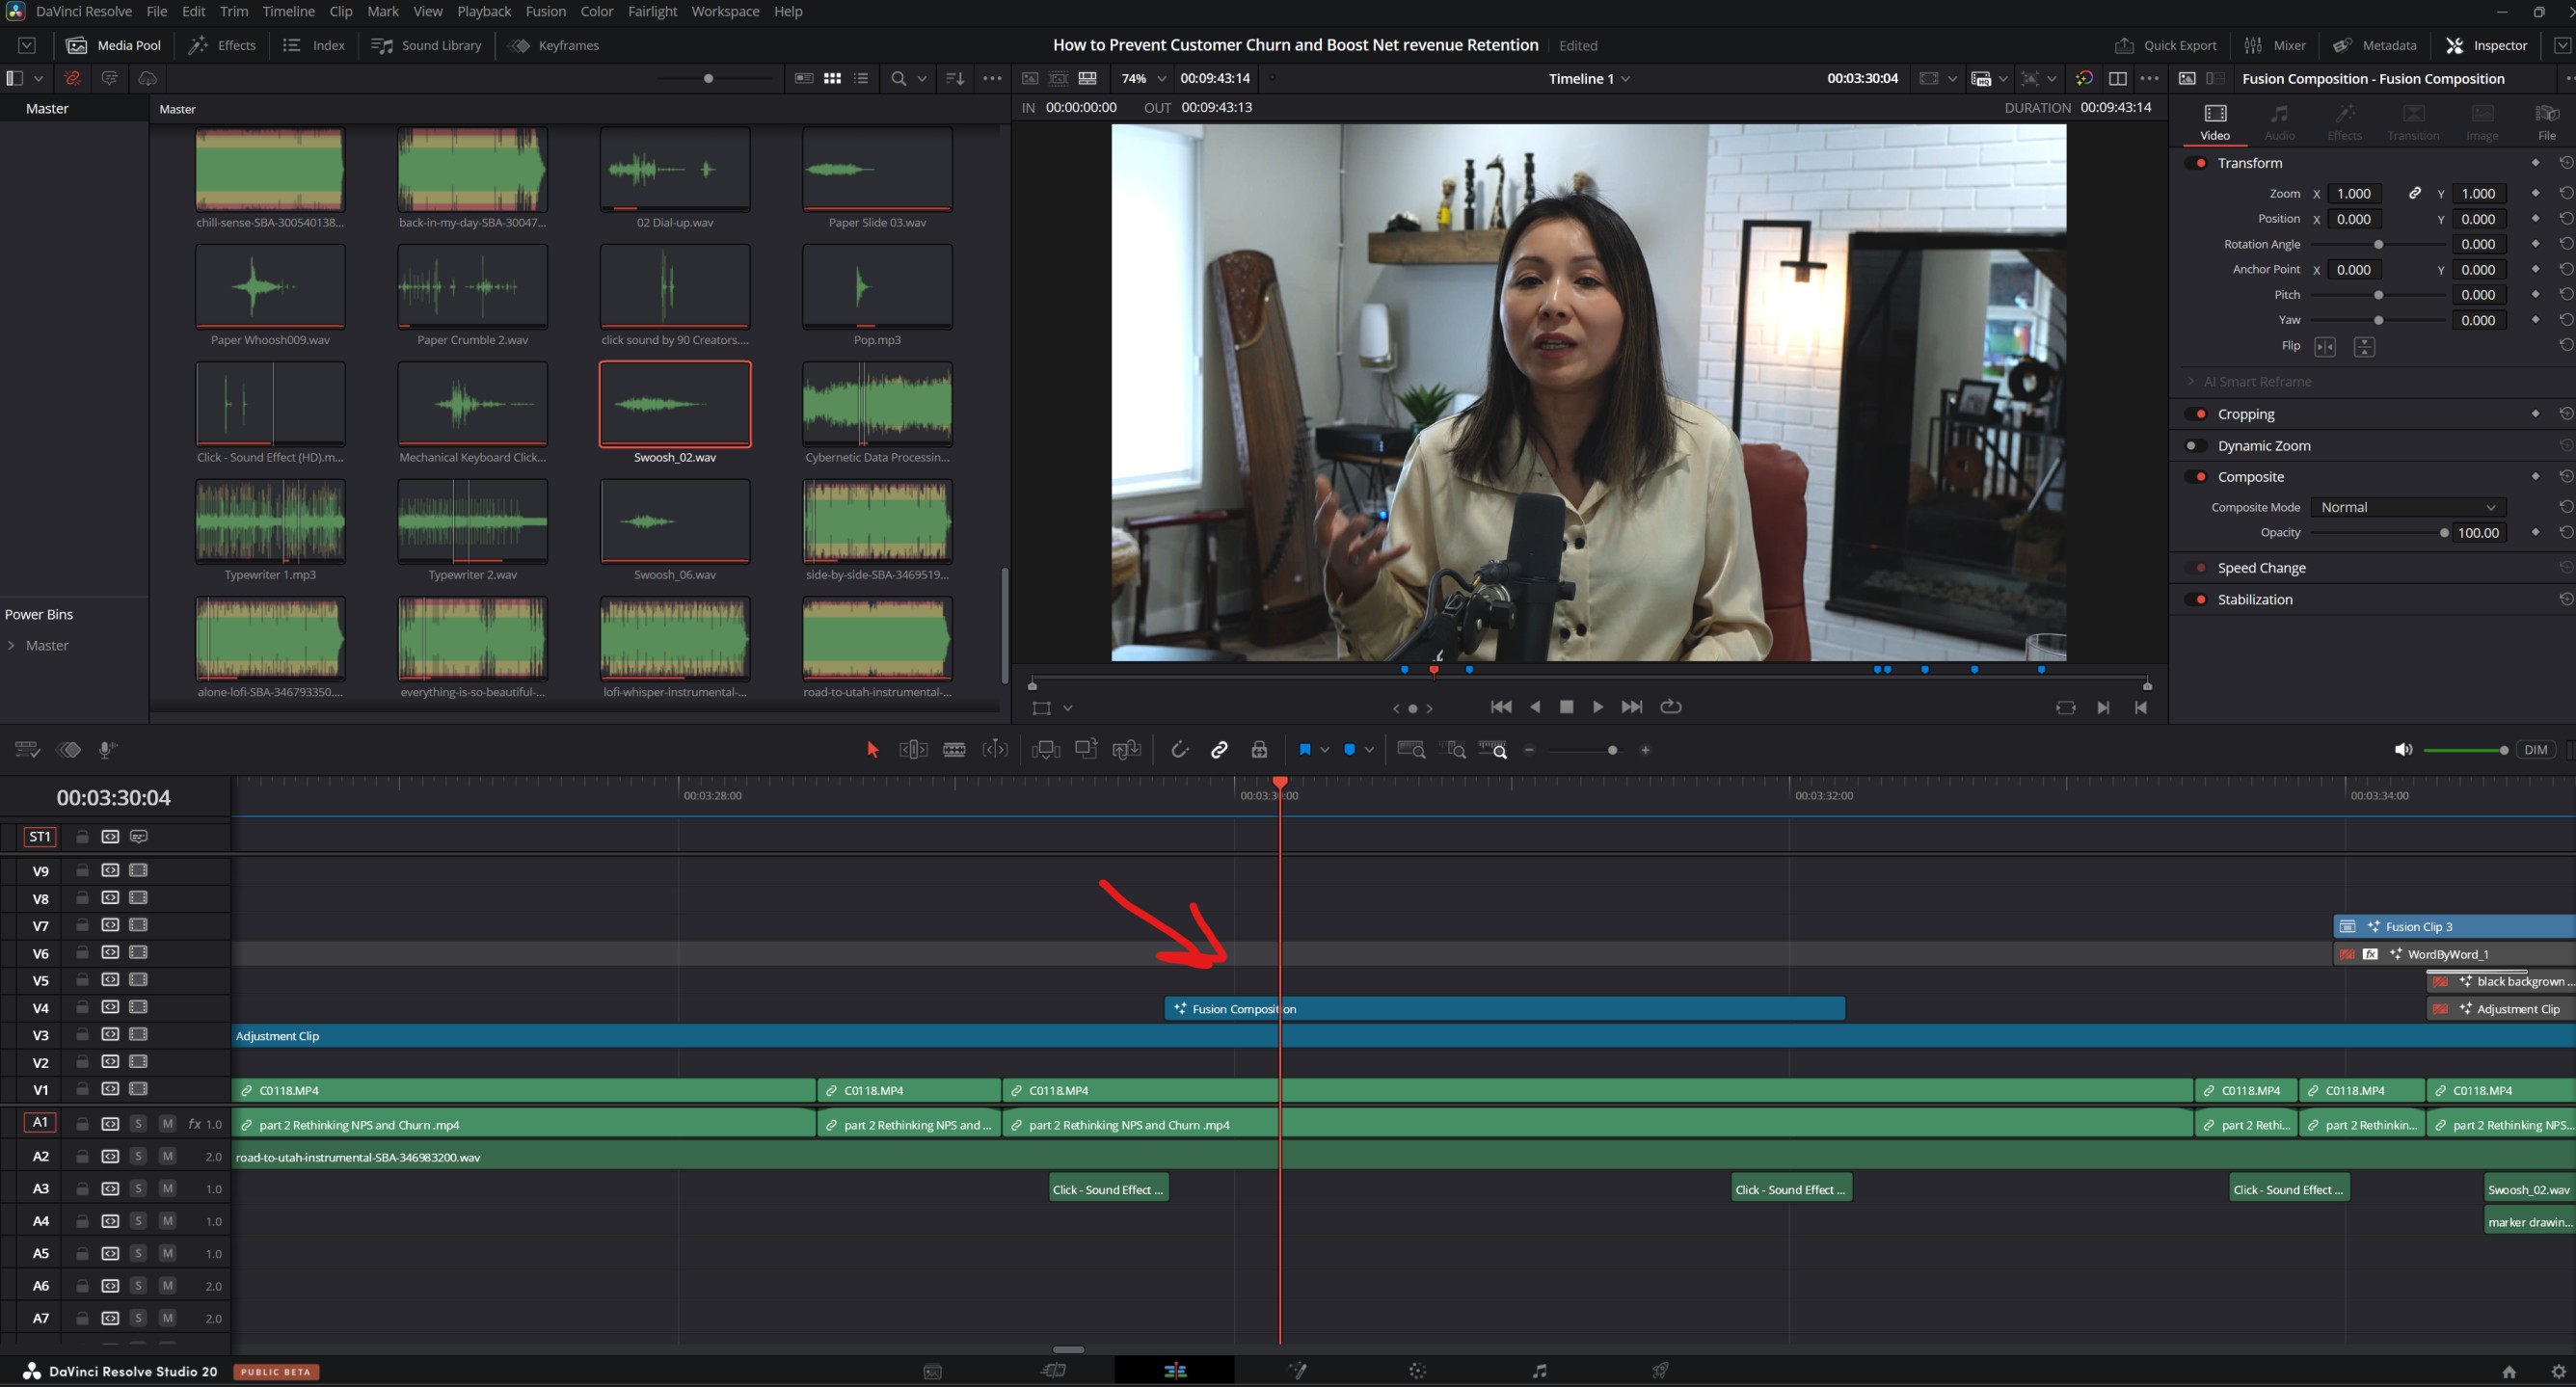Enable the Dynamic Zoom switch
Image resolution: width=2576 pixels, height=1387 pixels.
[x=2195, y=446]
